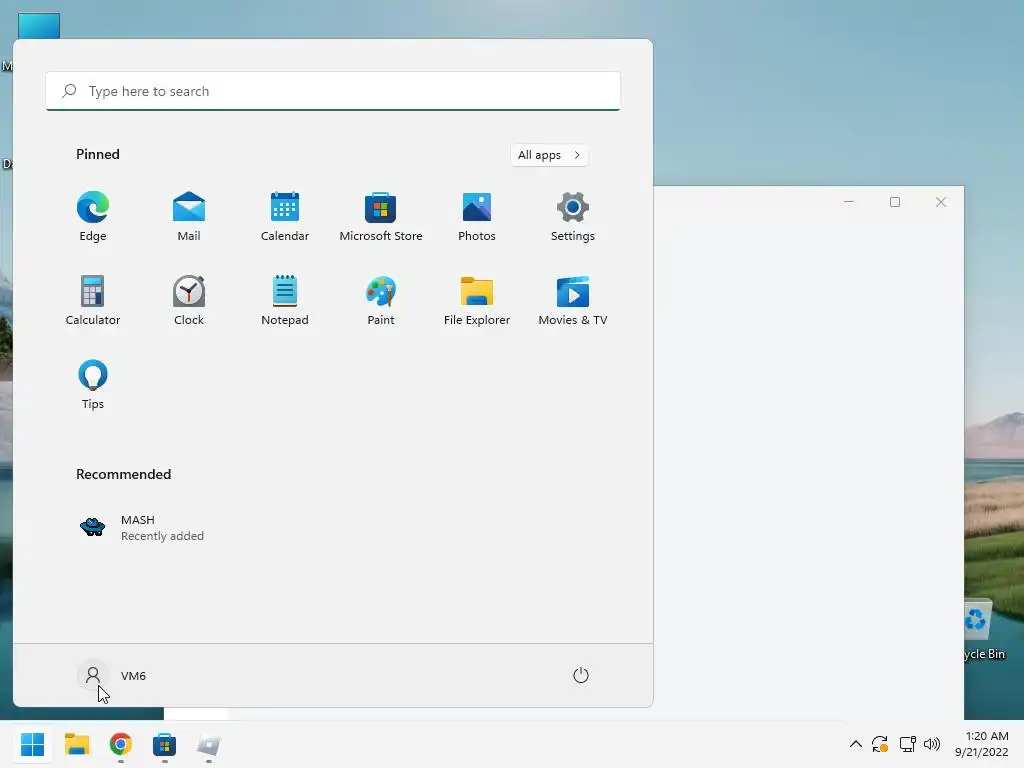
Task: Open the Tips app
Action: (93, 385)
